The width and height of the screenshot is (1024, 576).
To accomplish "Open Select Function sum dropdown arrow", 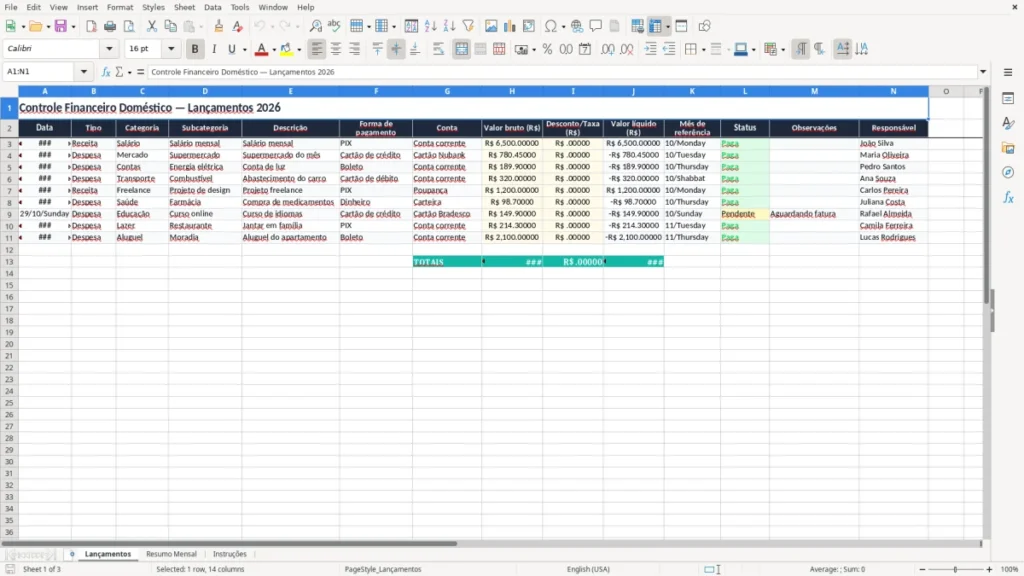I will [x=129, y=72].
